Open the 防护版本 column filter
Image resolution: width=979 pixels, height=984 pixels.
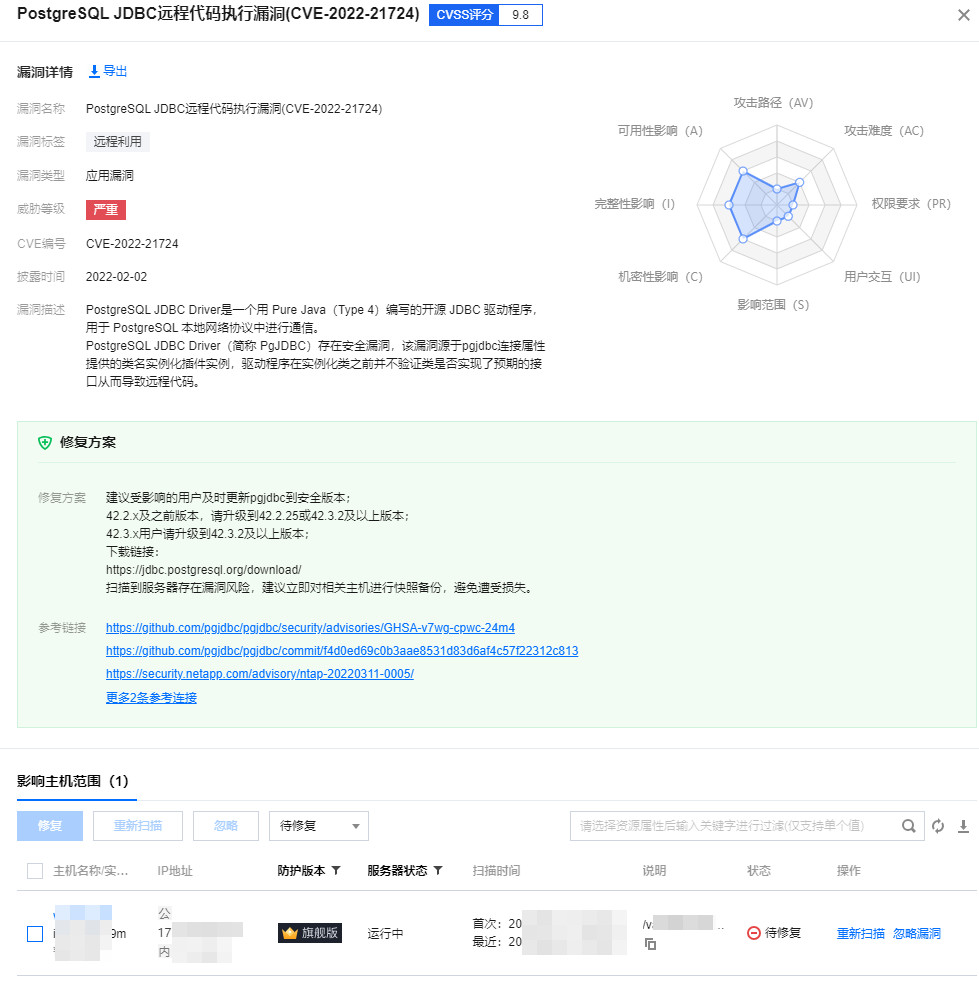[336, 870]
